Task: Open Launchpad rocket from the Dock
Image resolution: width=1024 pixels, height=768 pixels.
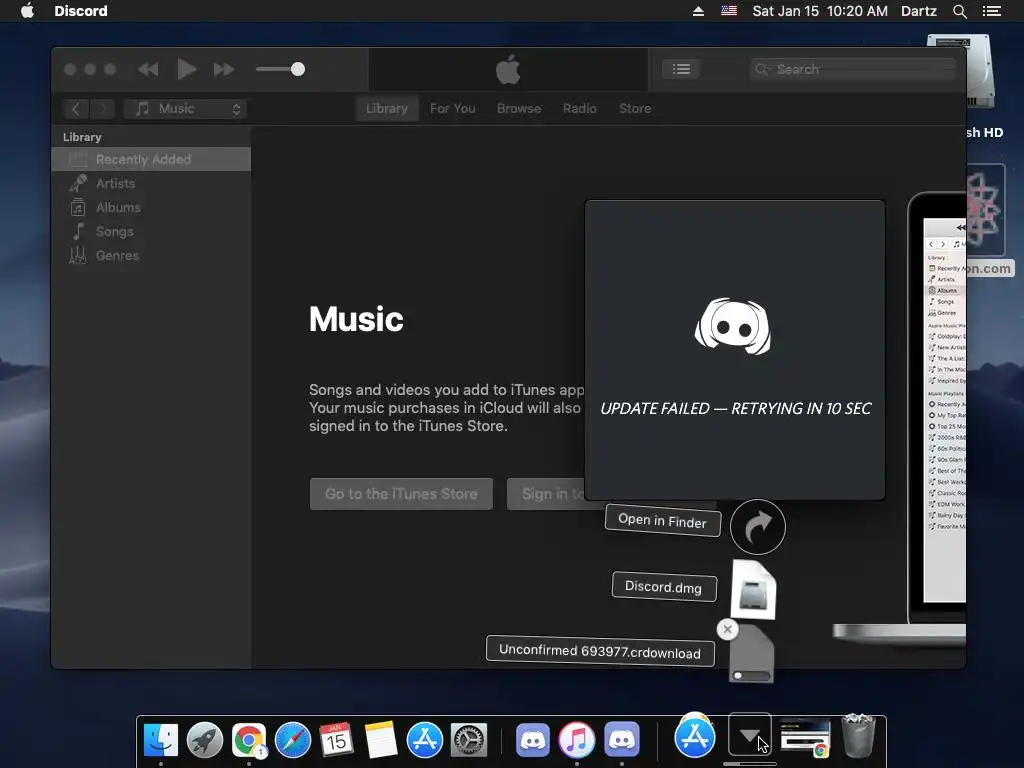Action: [x=204, y=740]
